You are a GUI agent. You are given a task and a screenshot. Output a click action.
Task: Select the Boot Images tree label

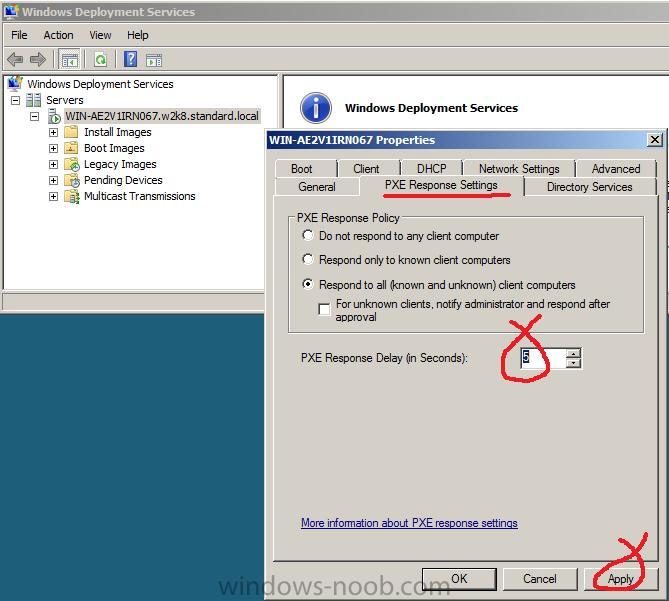[x=114, y=148]
